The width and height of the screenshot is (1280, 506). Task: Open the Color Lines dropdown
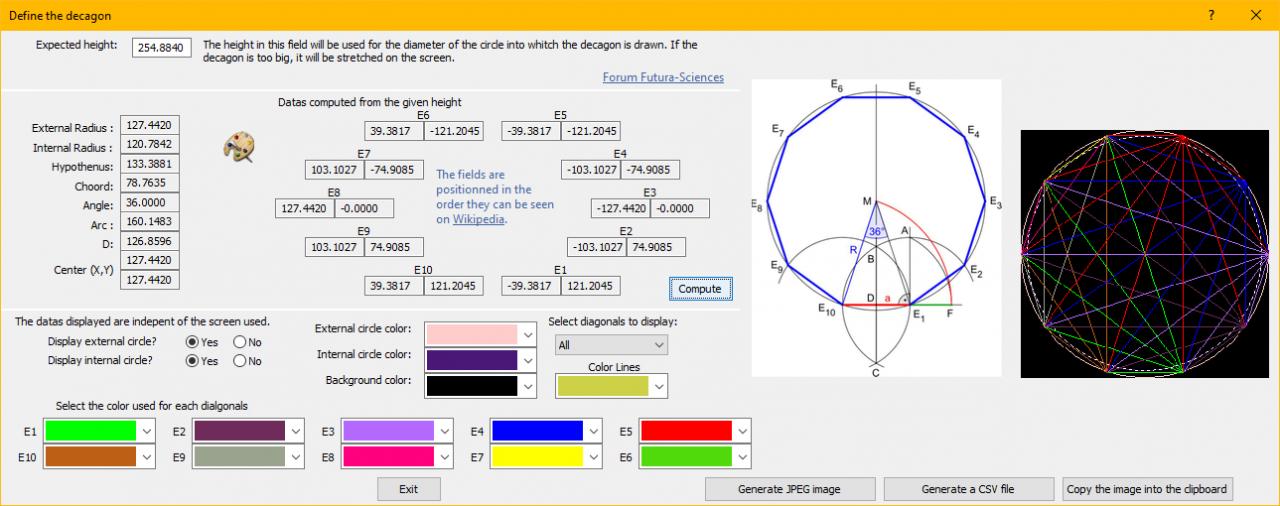[x=658, y=386]
